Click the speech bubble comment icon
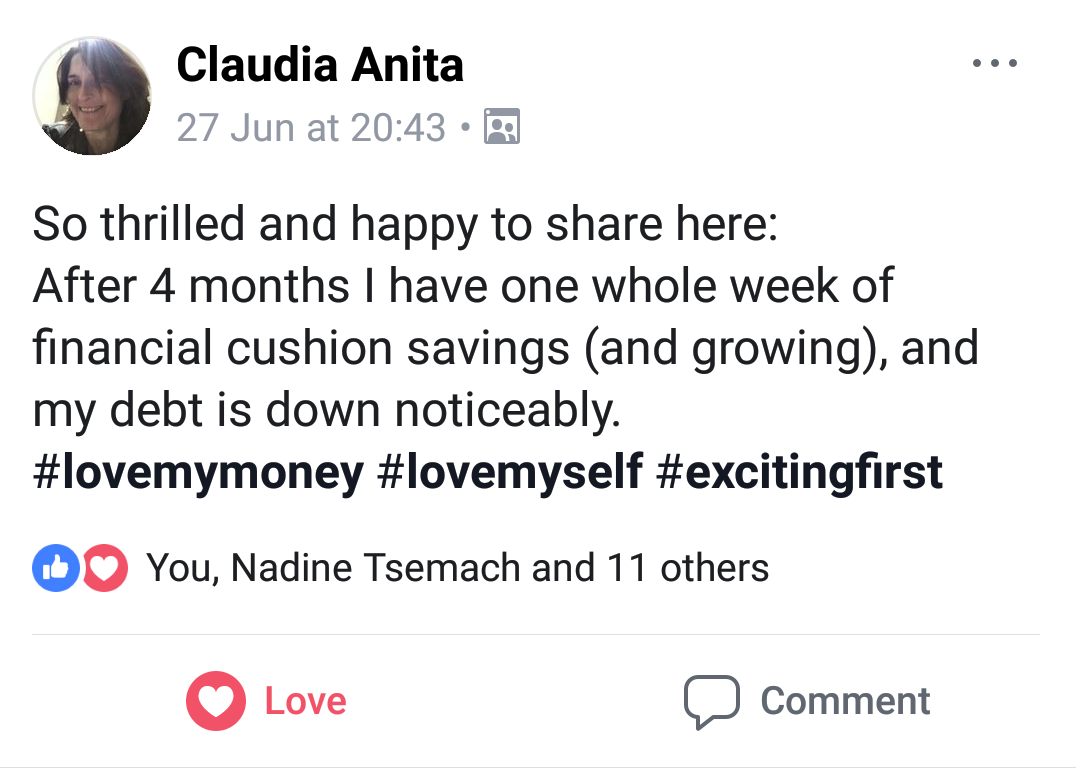The height and width of the screenshot is (768, 1076). 711,701
